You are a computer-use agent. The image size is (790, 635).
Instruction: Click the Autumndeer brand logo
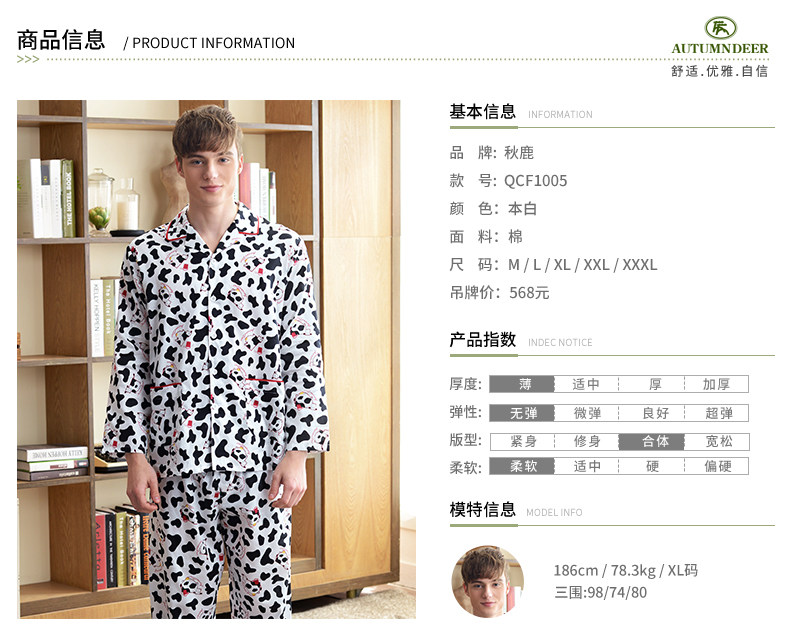(719, 36)
